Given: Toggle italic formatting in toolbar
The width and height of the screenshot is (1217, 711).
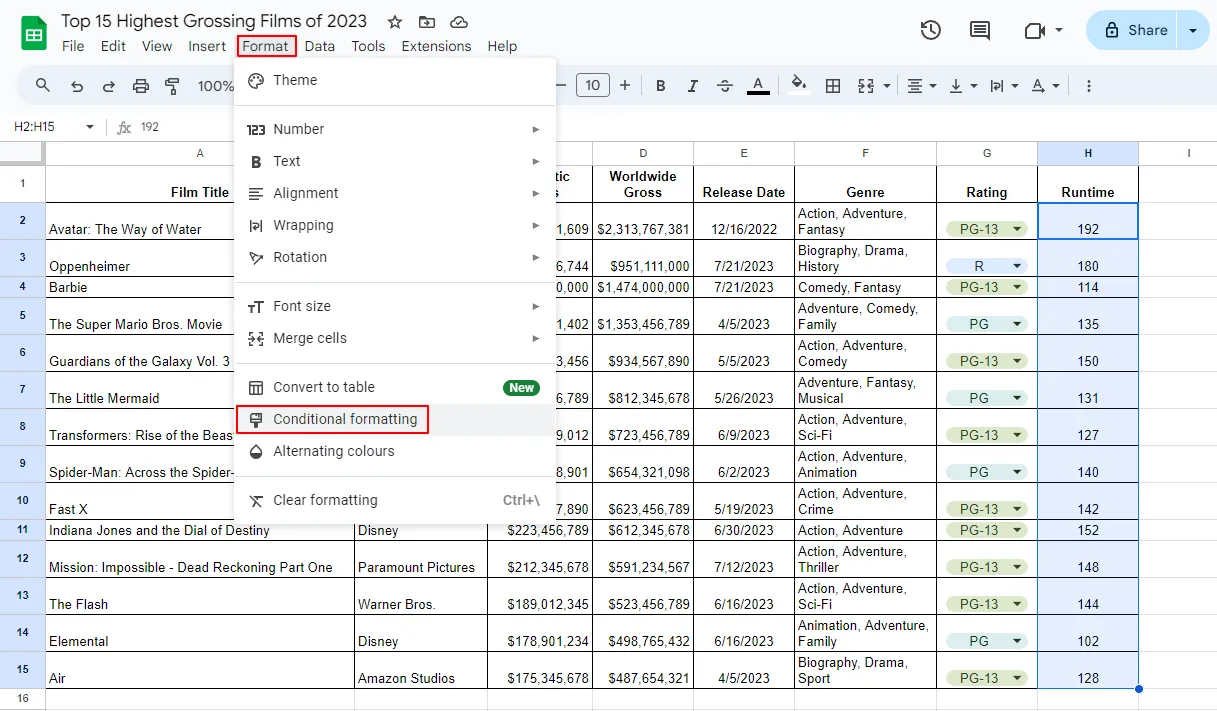Looking at the screenshot, I should (692, 86).
